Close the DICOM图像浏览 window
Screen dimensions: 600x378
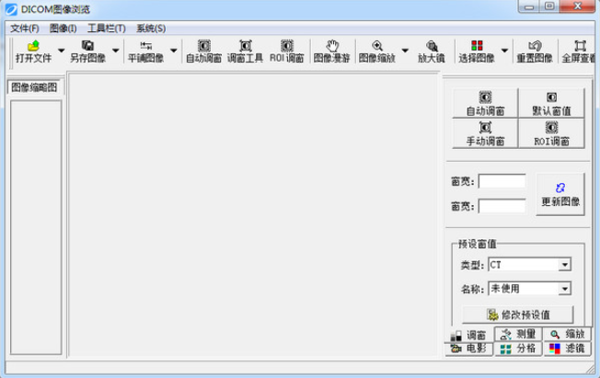(x=577, y=6)
